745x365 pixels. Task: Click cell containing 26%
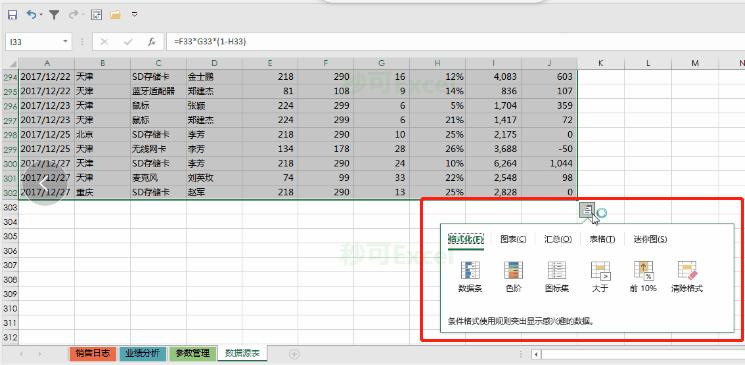(x=438, y=149)
